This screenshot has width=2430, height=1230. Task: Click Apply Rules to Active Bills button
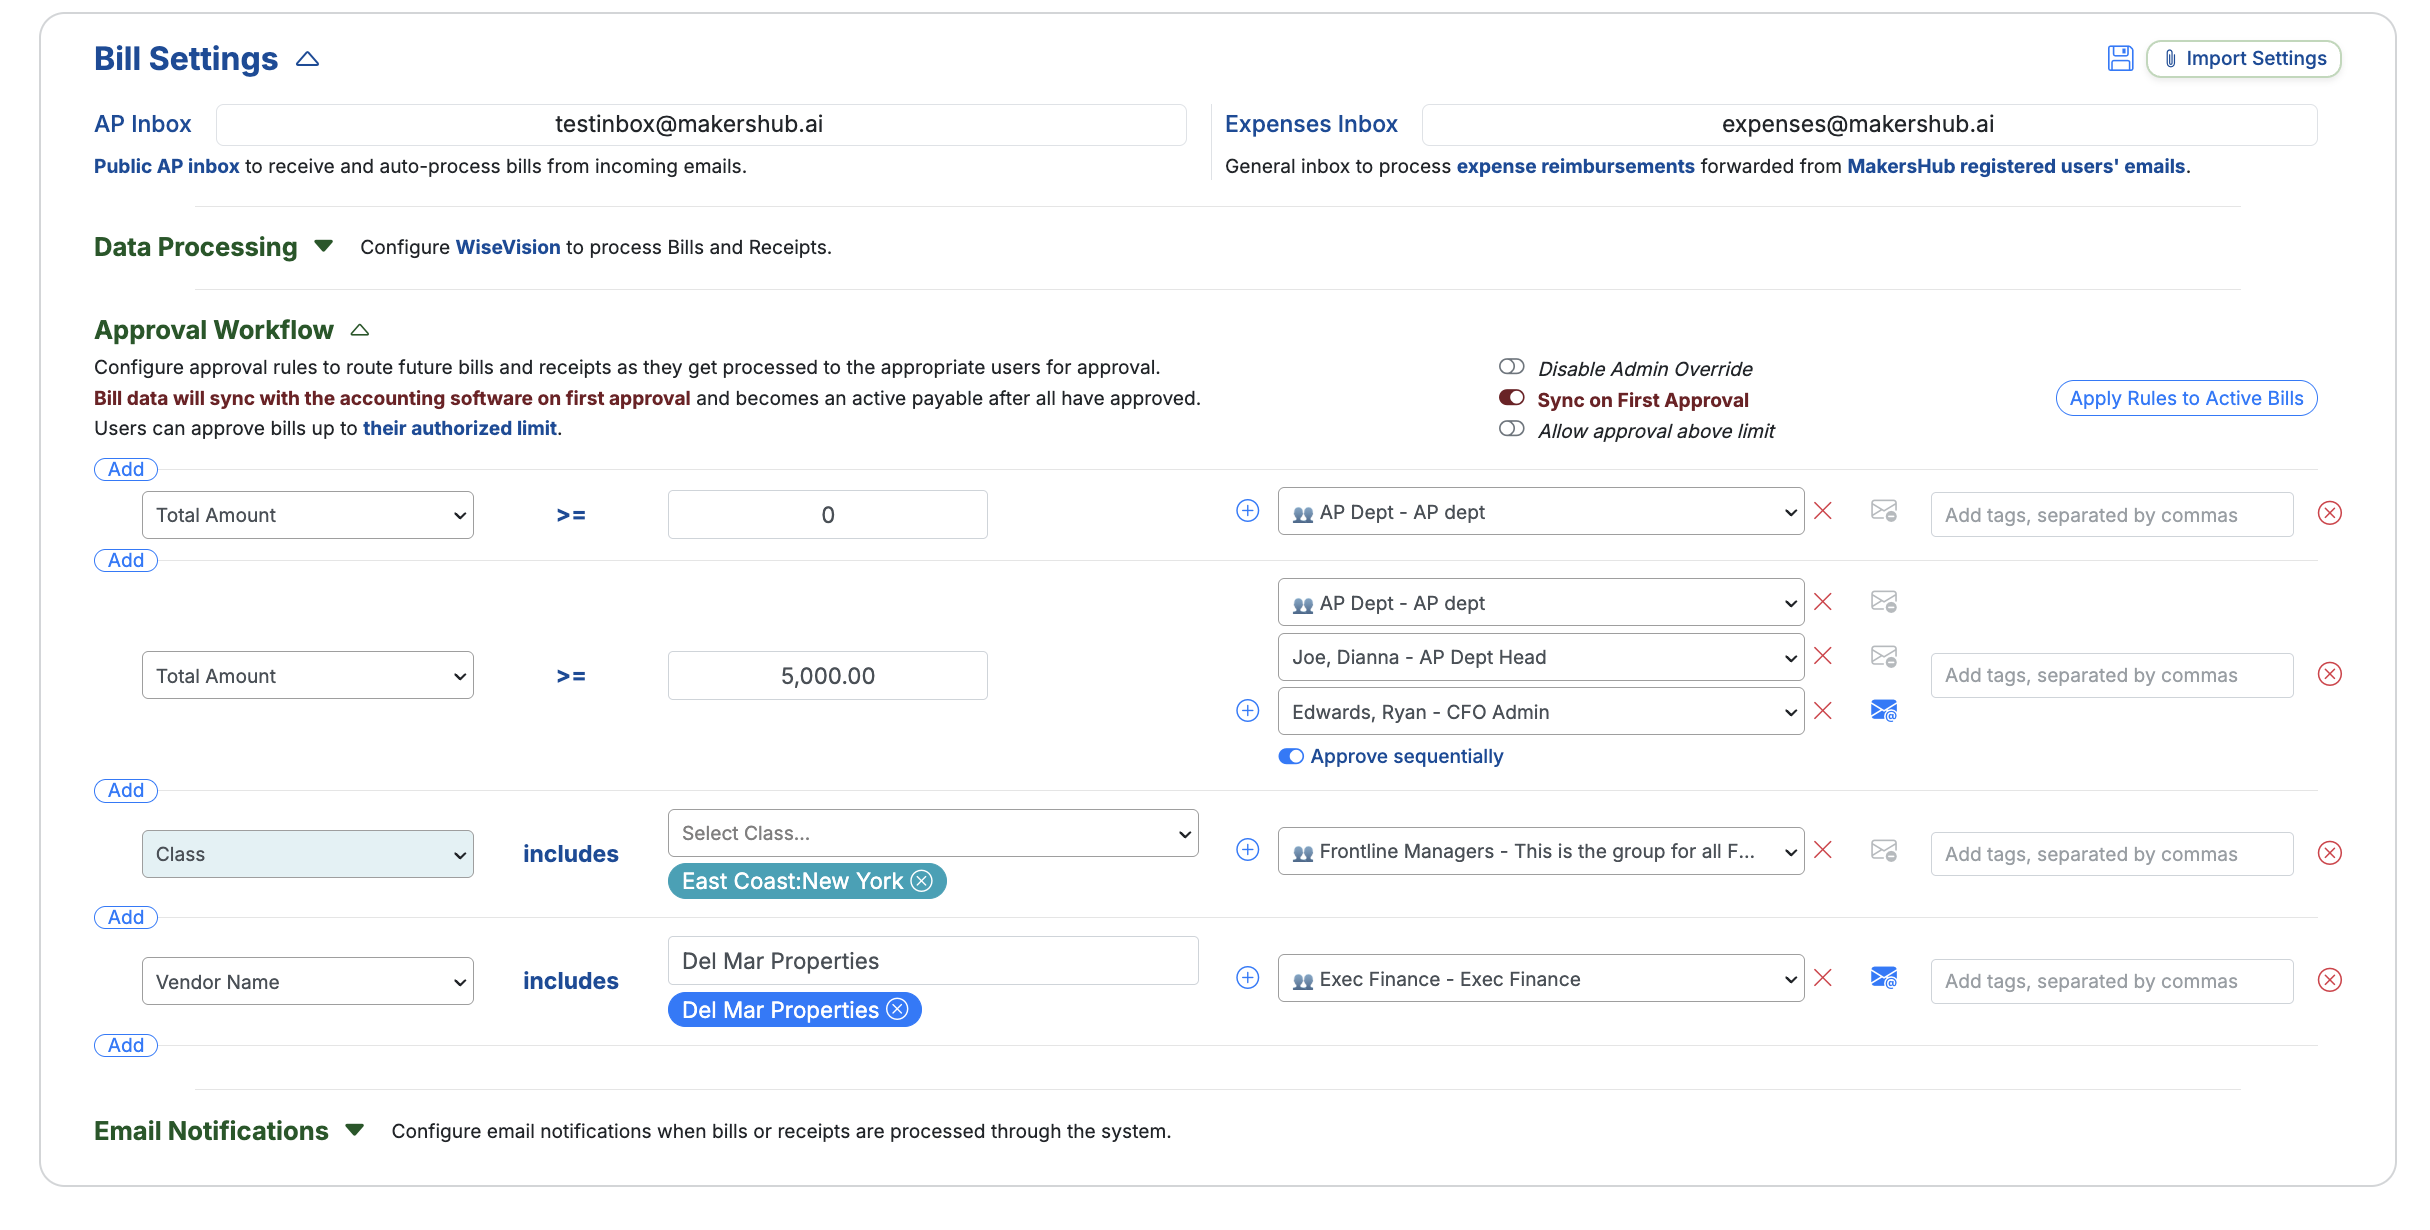[x=2185, y=398]
